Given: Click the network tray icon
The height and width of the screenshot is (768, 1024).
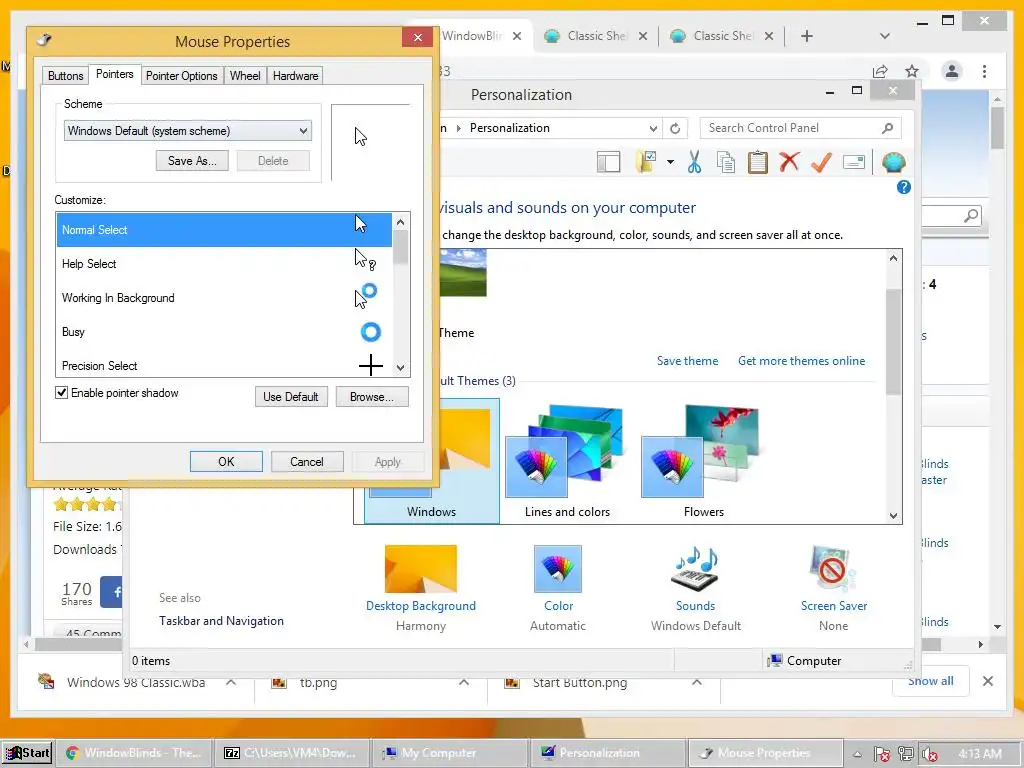Looking at the screenshot, I should [906, 754].
